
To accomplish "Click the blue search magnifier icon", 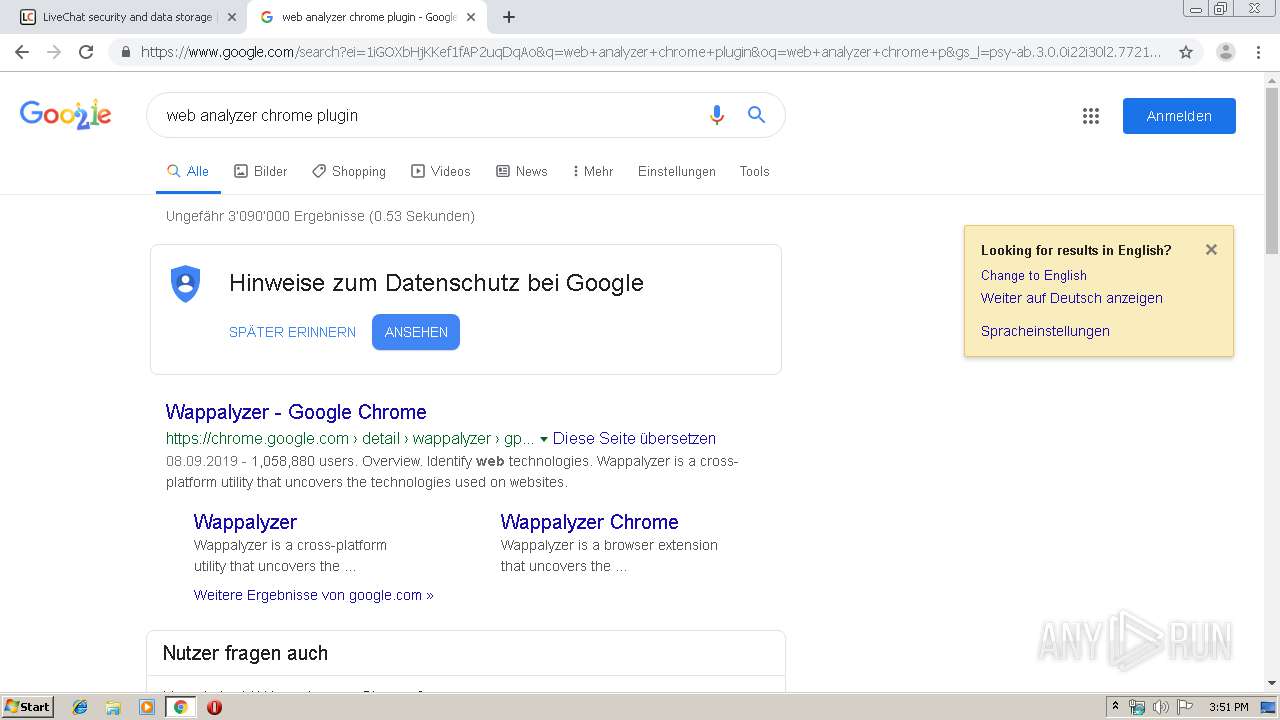I will (757, 115).
